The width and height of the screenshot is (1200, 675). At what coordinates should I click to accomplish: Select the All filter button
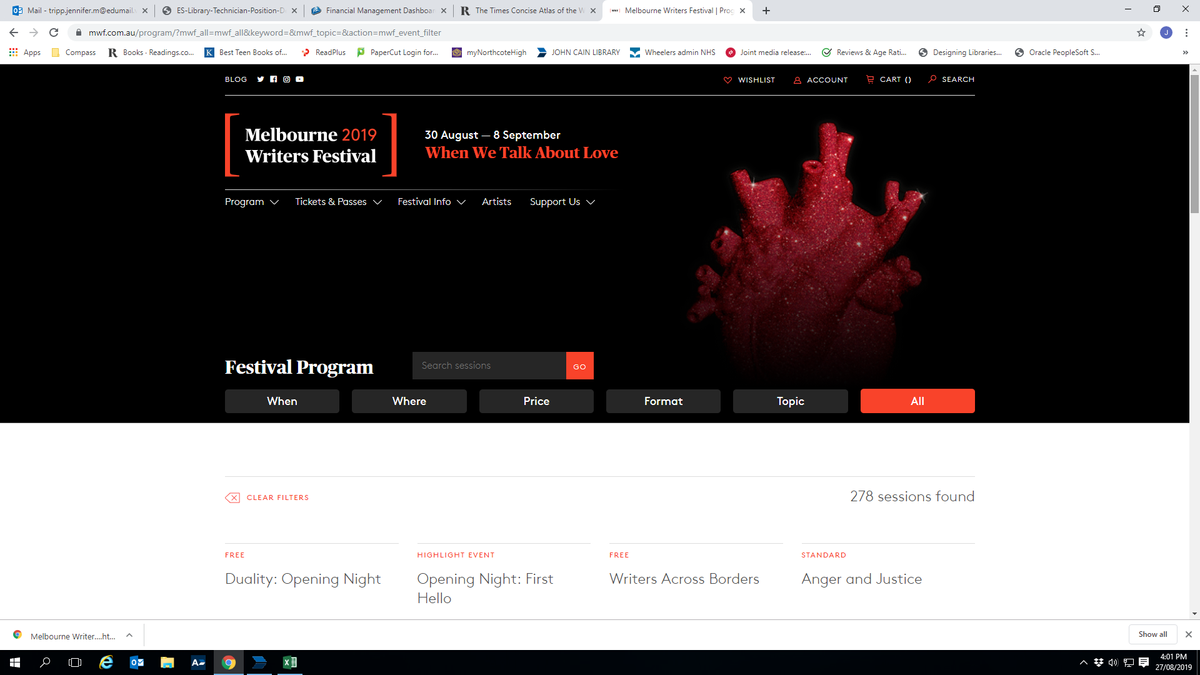click(918, 401)
